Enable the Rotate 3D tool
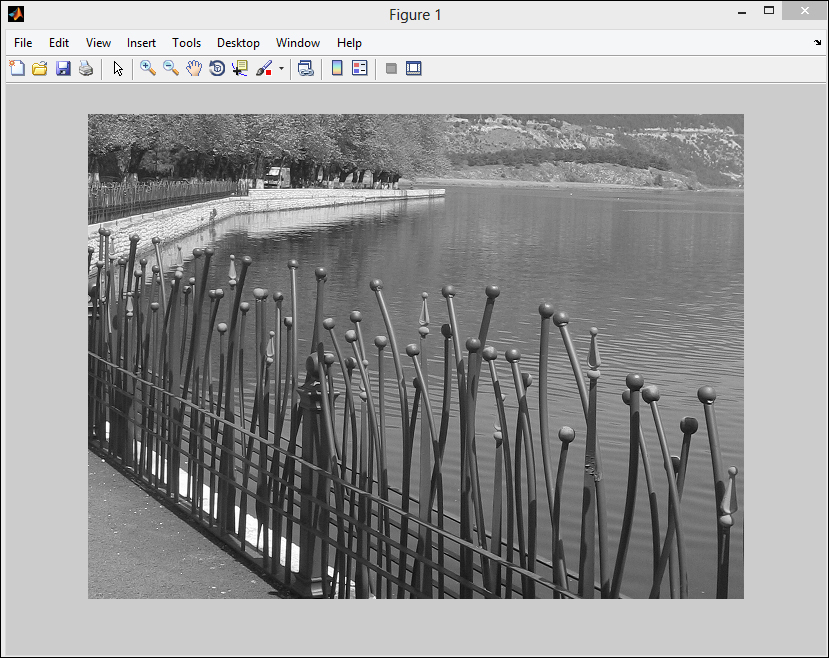Image resolution: width=829 pixels, height=658 pixels. (217, 68)
